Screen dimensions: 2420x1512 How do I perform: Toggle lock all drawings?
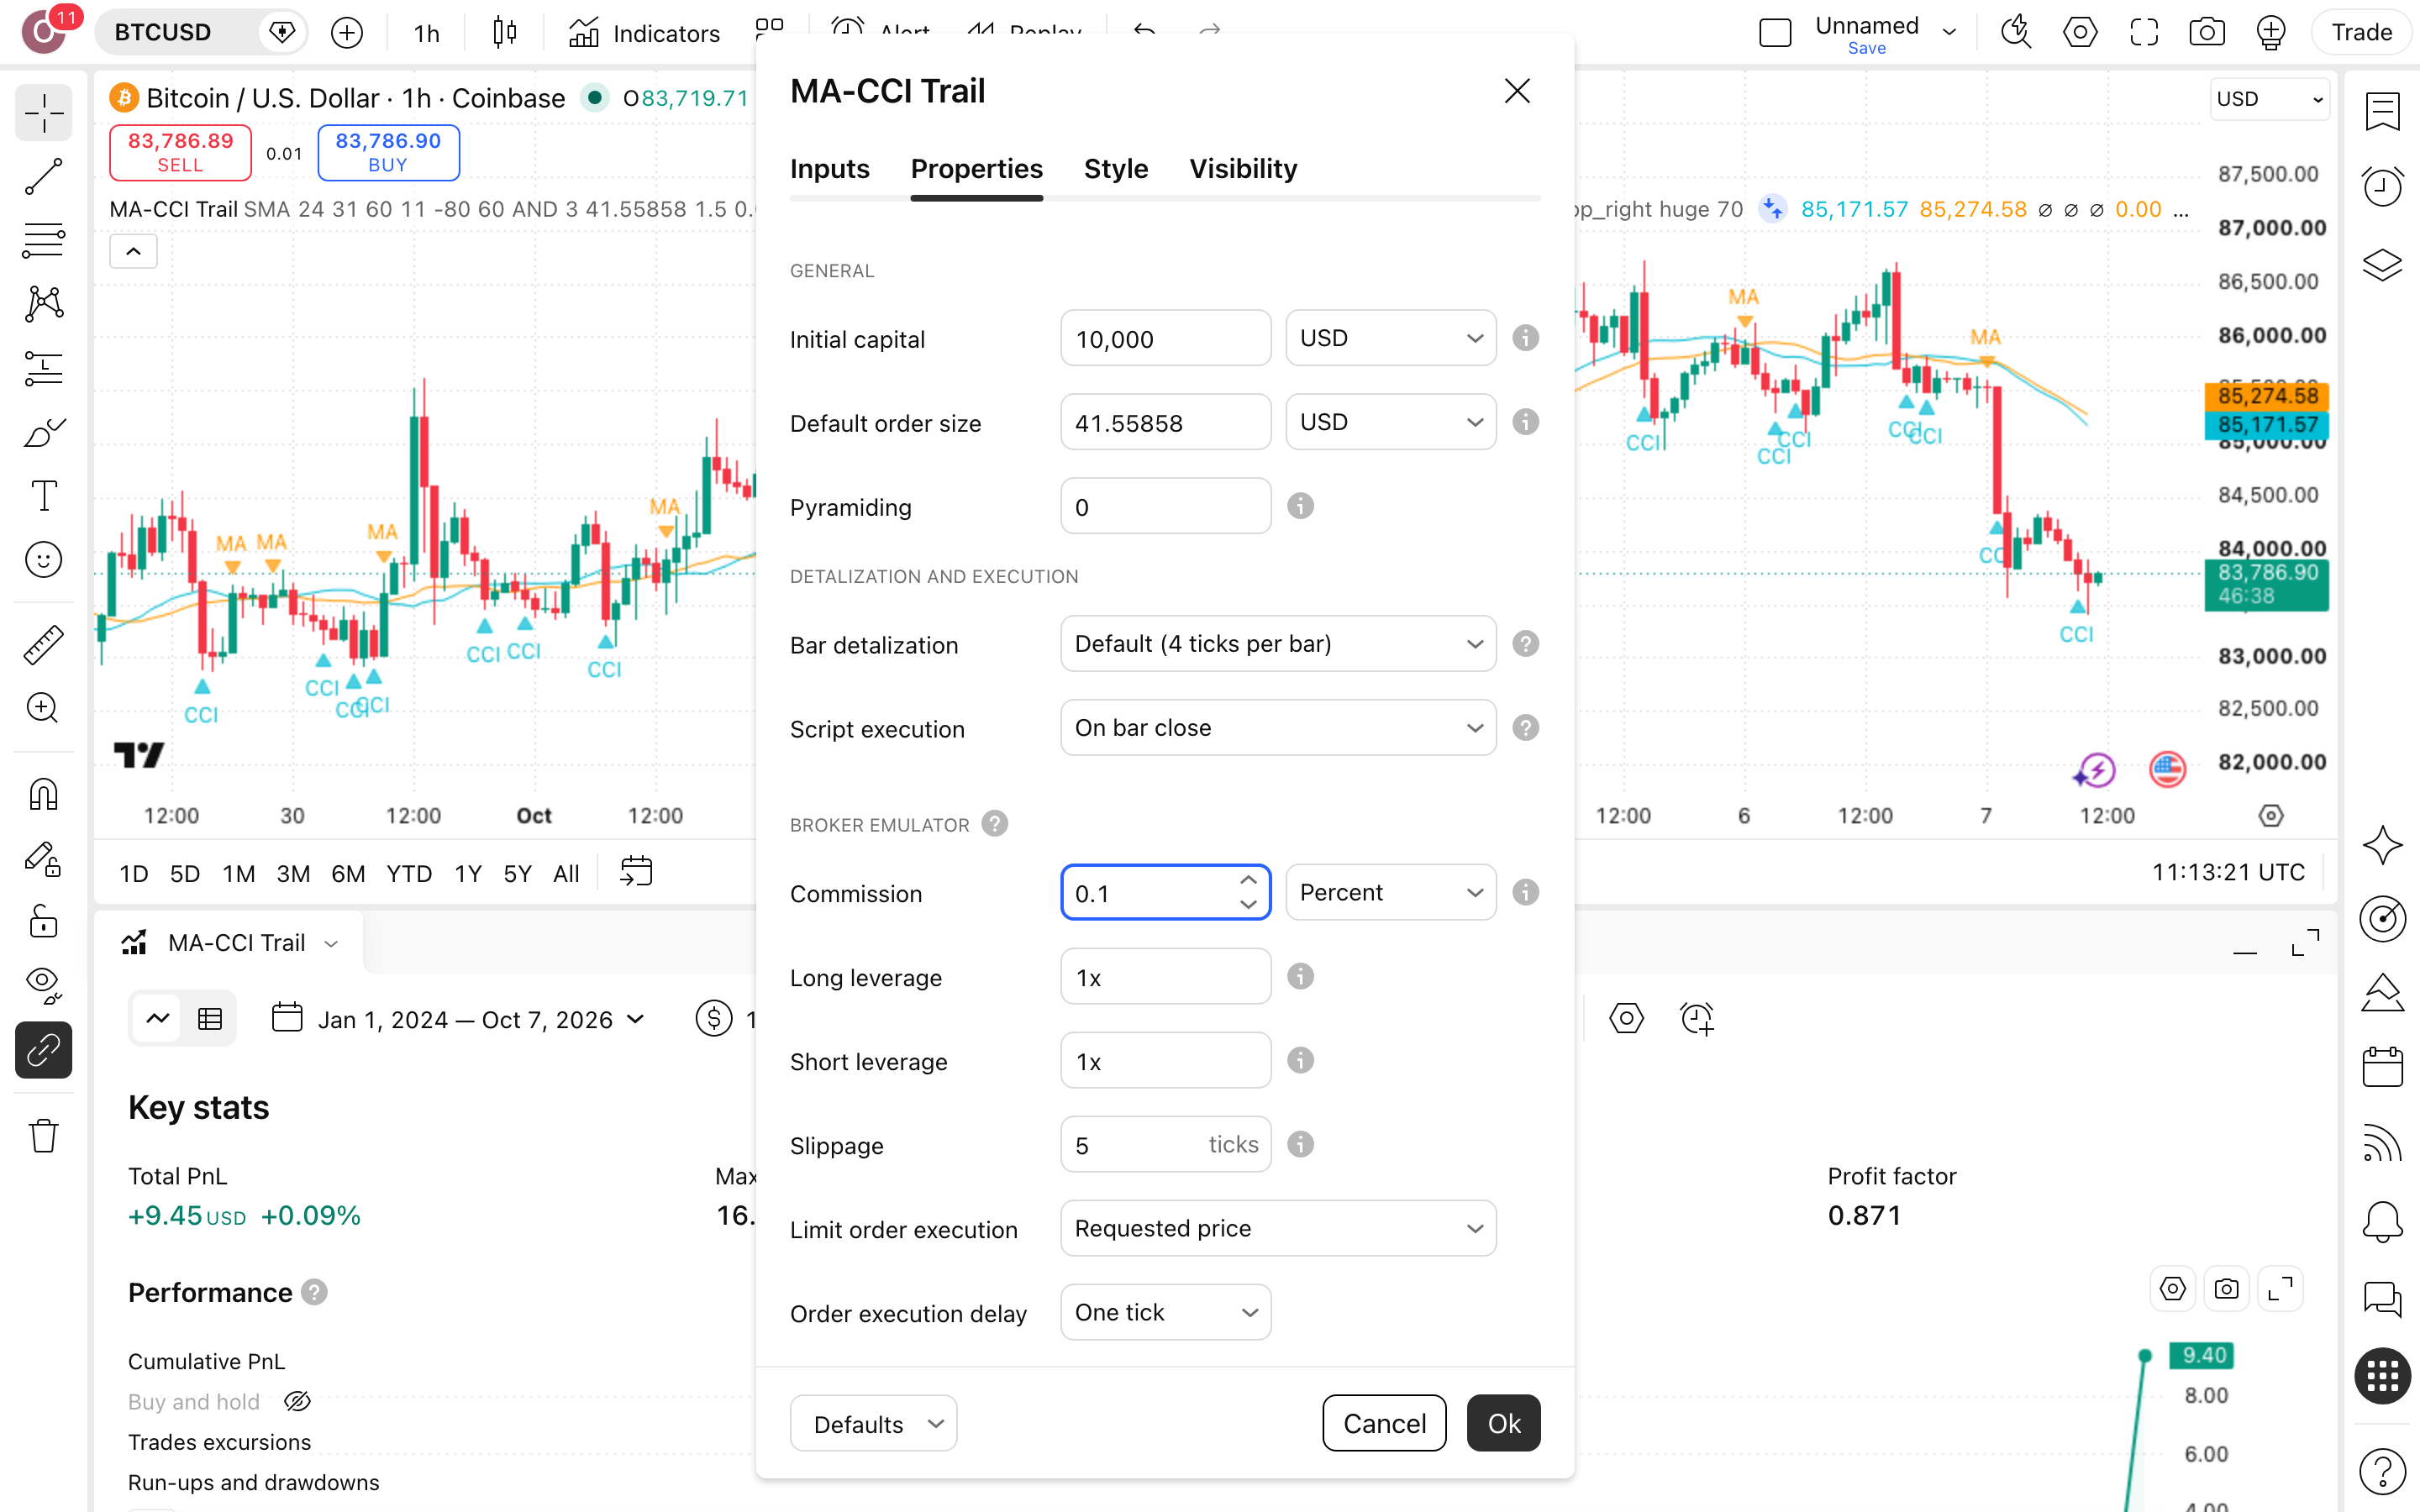tap(43, 922)
